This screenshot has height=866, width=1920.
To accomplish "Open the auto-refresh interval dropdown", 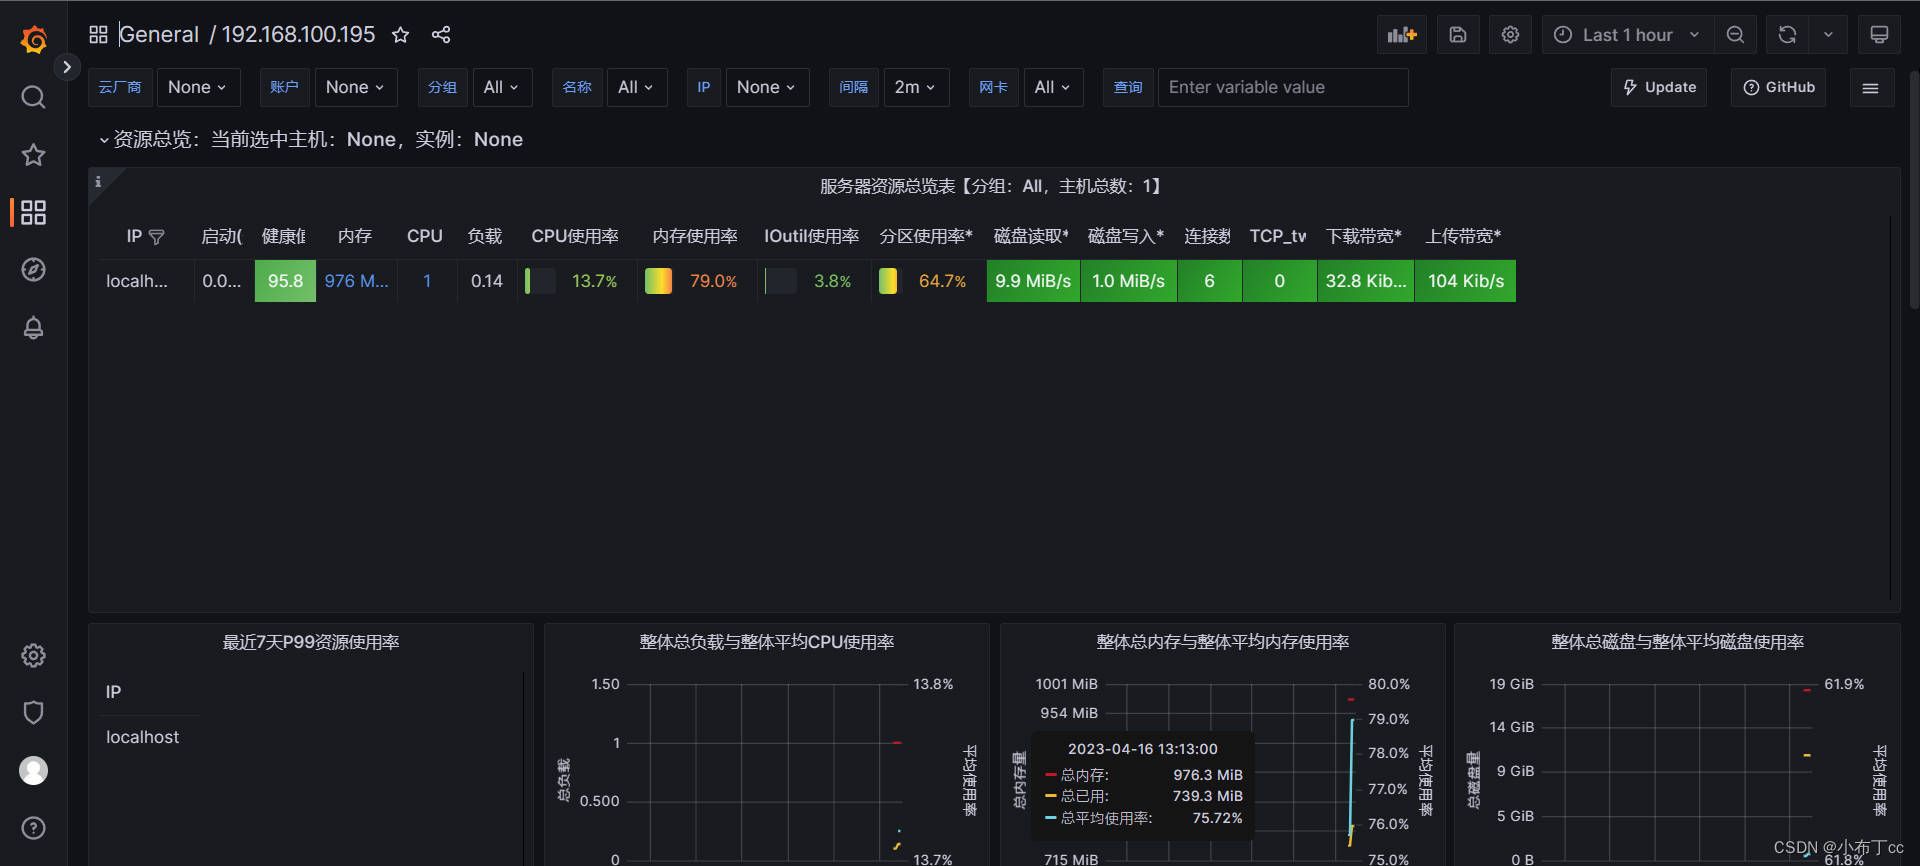I will (1828, 35).
